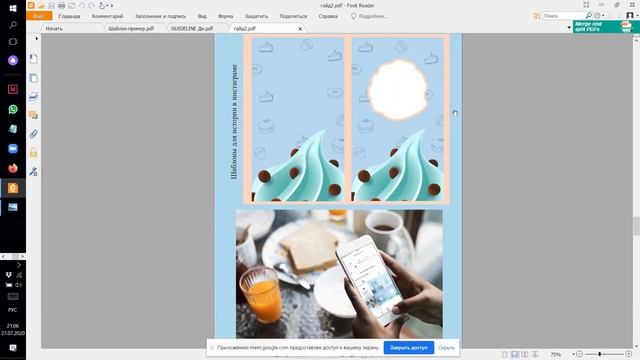The width and height of the screenshot is (640, 360).
Task: Open the Bookmarks panel icon in sidebar
Action: tap(33, 59)
